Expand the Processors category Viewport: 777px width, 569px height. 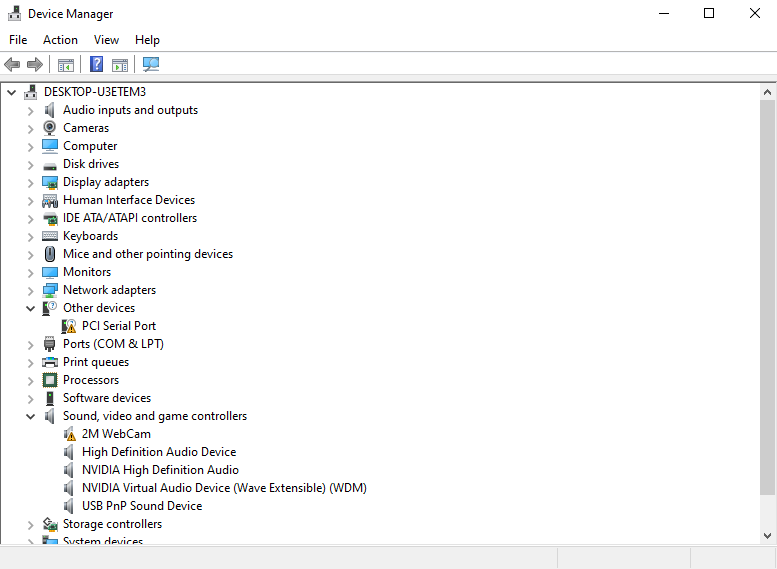tap(30, 381)
